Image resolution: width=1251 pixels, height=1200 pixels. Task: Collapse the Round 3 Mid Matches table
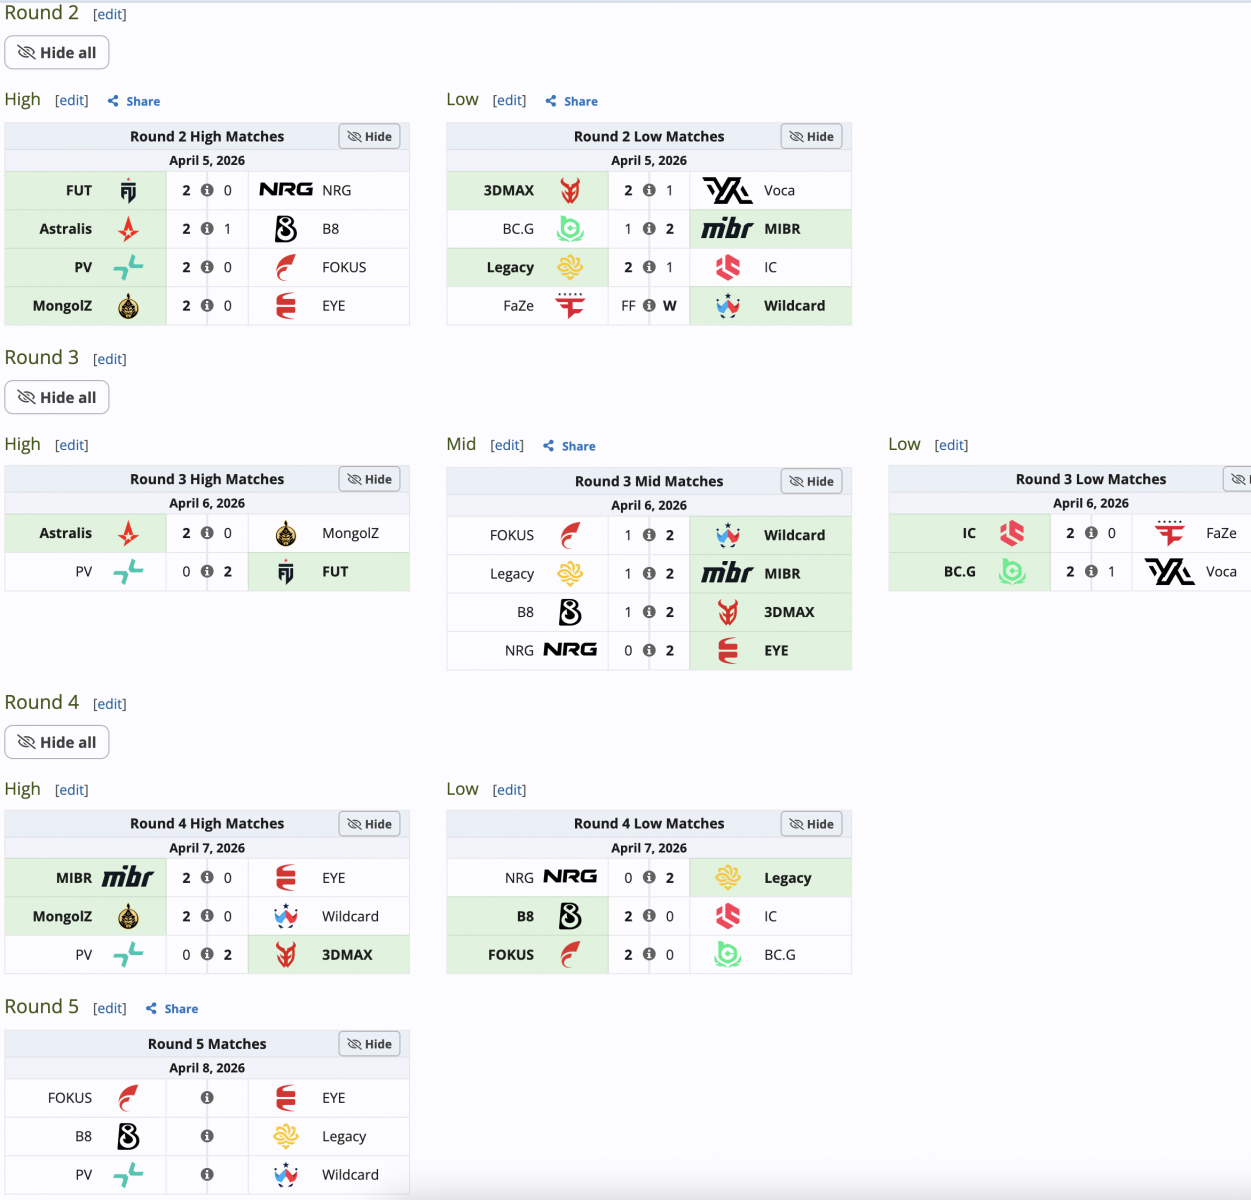(812, 482)
